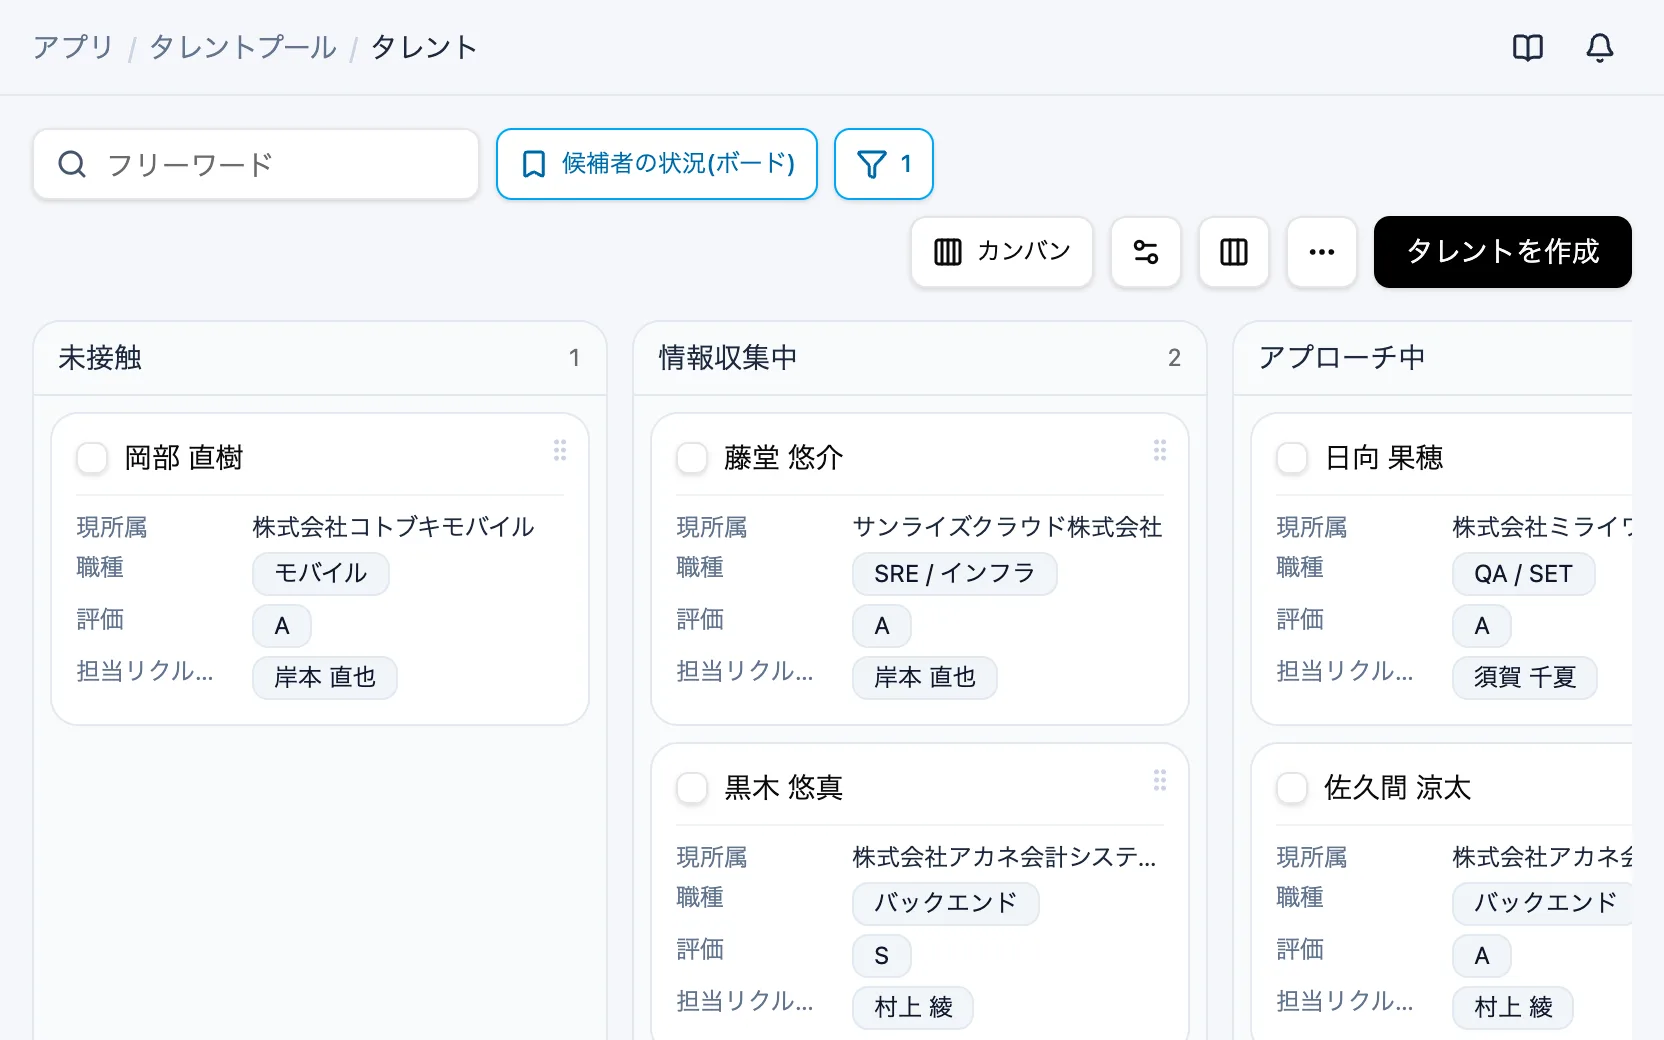This screenshot has width=1664, height=1040.
Task: Click the 未接触 column header
Action: (320, 358)
